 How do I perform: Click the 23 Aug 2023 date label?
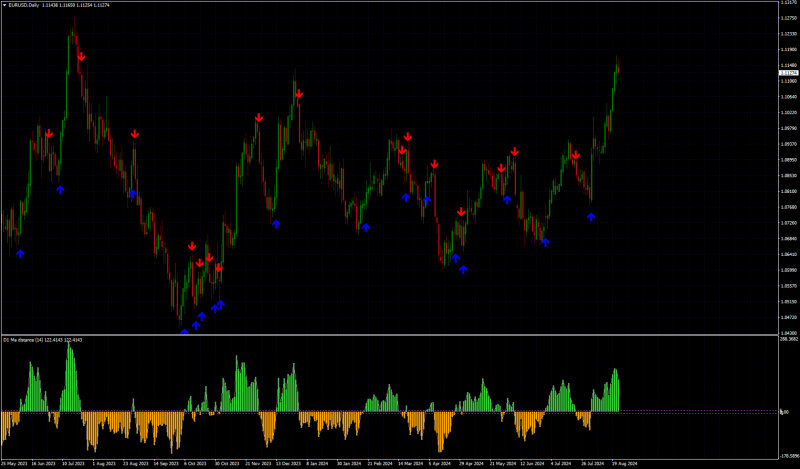click(x=135, y=464)
